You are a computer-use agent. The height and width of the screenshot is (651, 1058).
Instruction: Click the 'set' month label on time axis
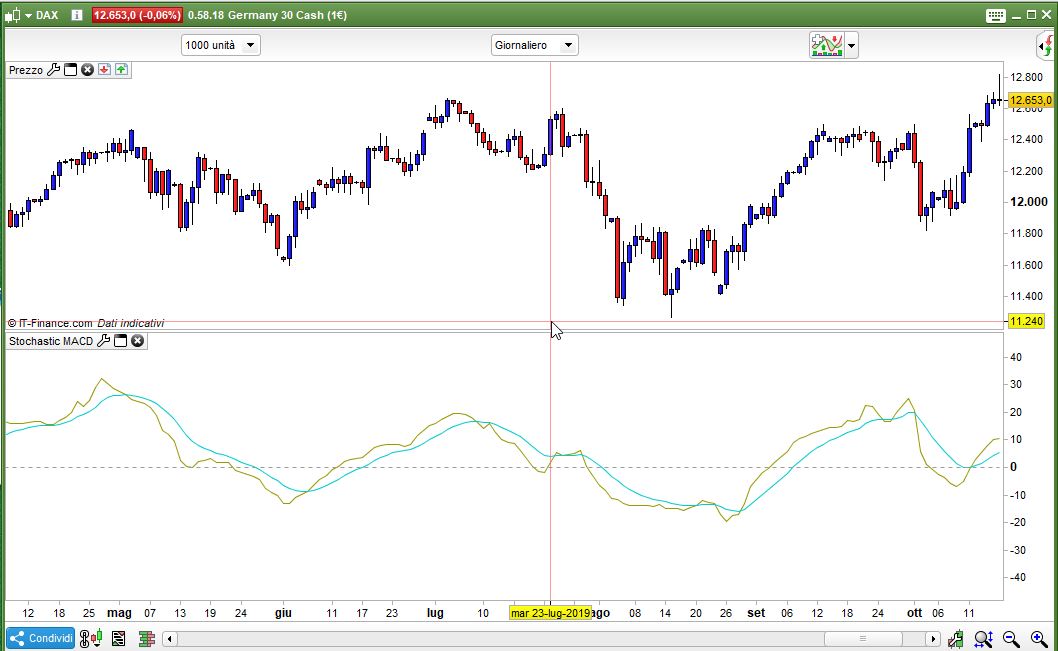tap(756, 613)
